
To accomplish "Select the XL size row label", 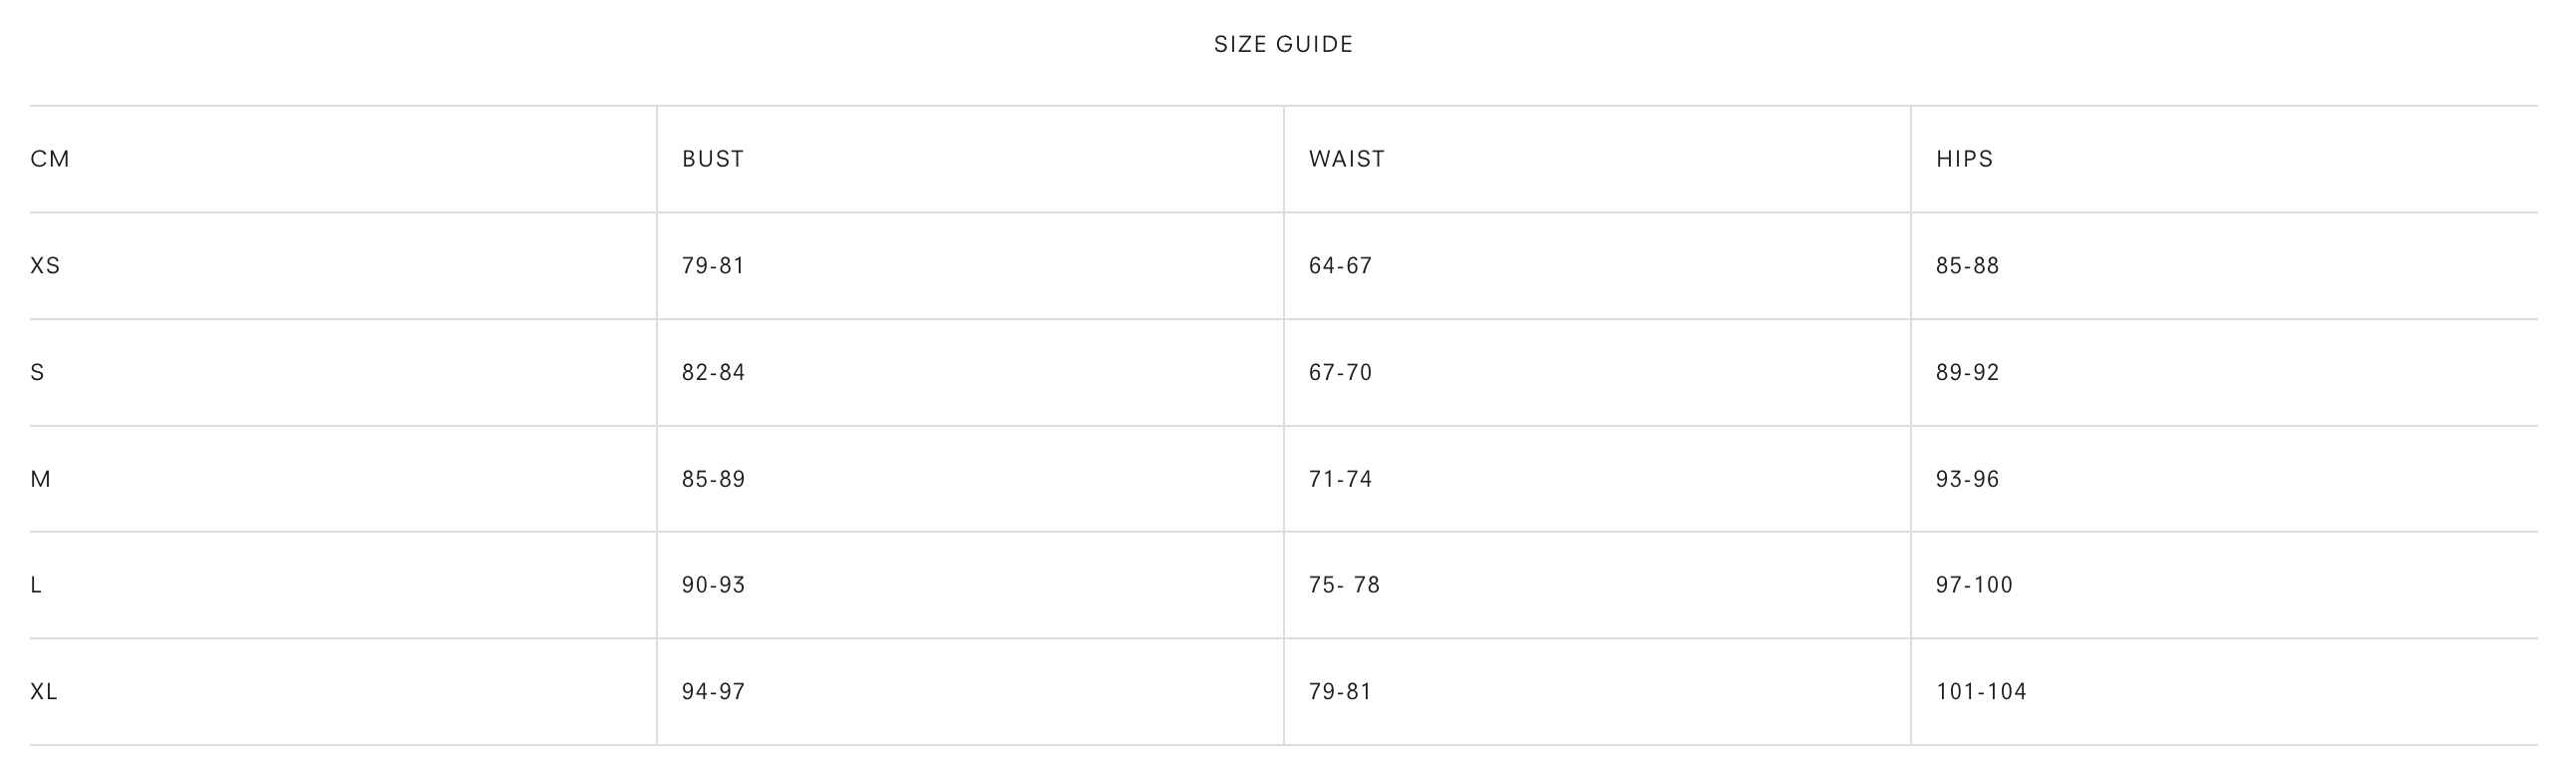I will (44, 692).
